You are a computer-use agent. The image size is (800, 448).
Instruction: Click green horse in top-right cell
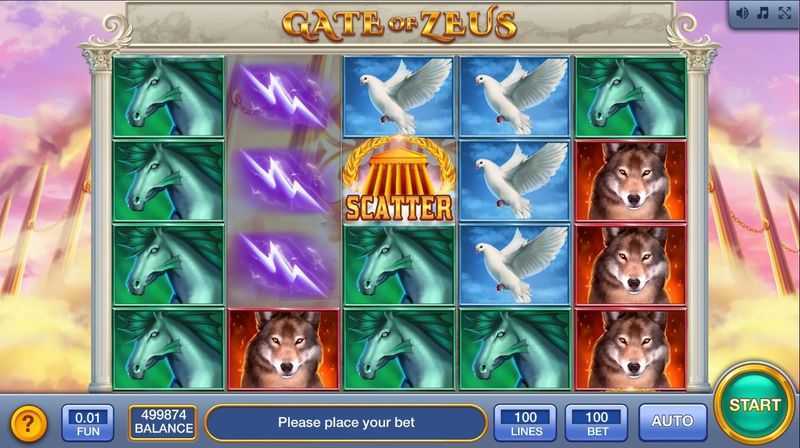[631, 96]
